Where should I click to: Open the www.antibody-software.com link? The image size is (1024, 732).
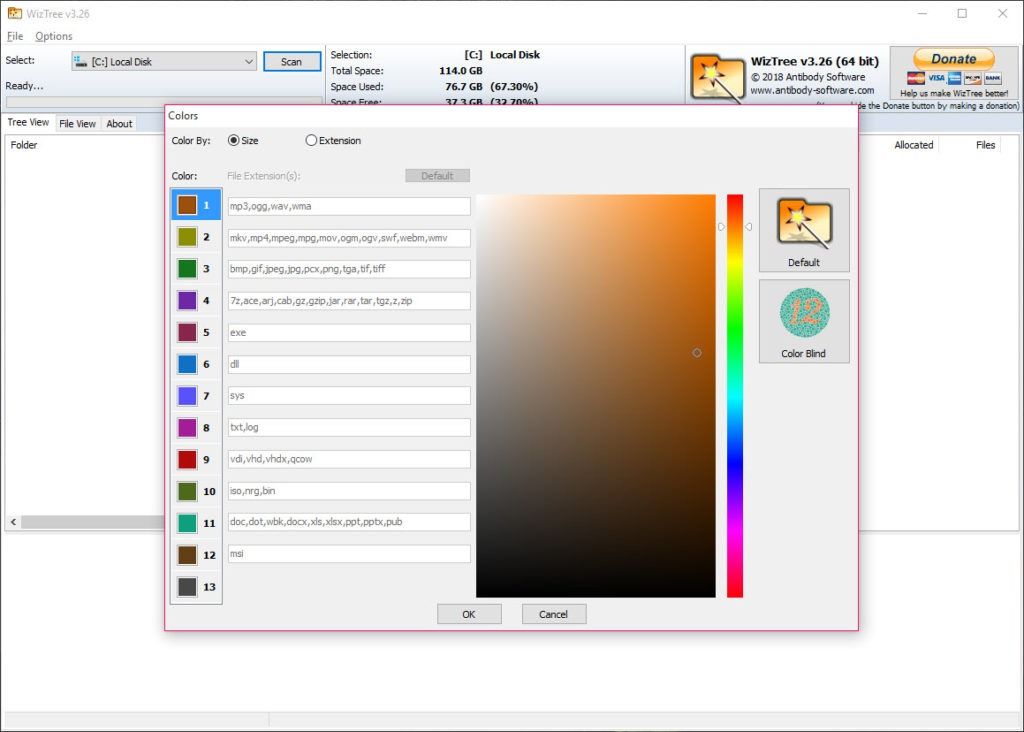pyautogui.click(x=812, y=90)
